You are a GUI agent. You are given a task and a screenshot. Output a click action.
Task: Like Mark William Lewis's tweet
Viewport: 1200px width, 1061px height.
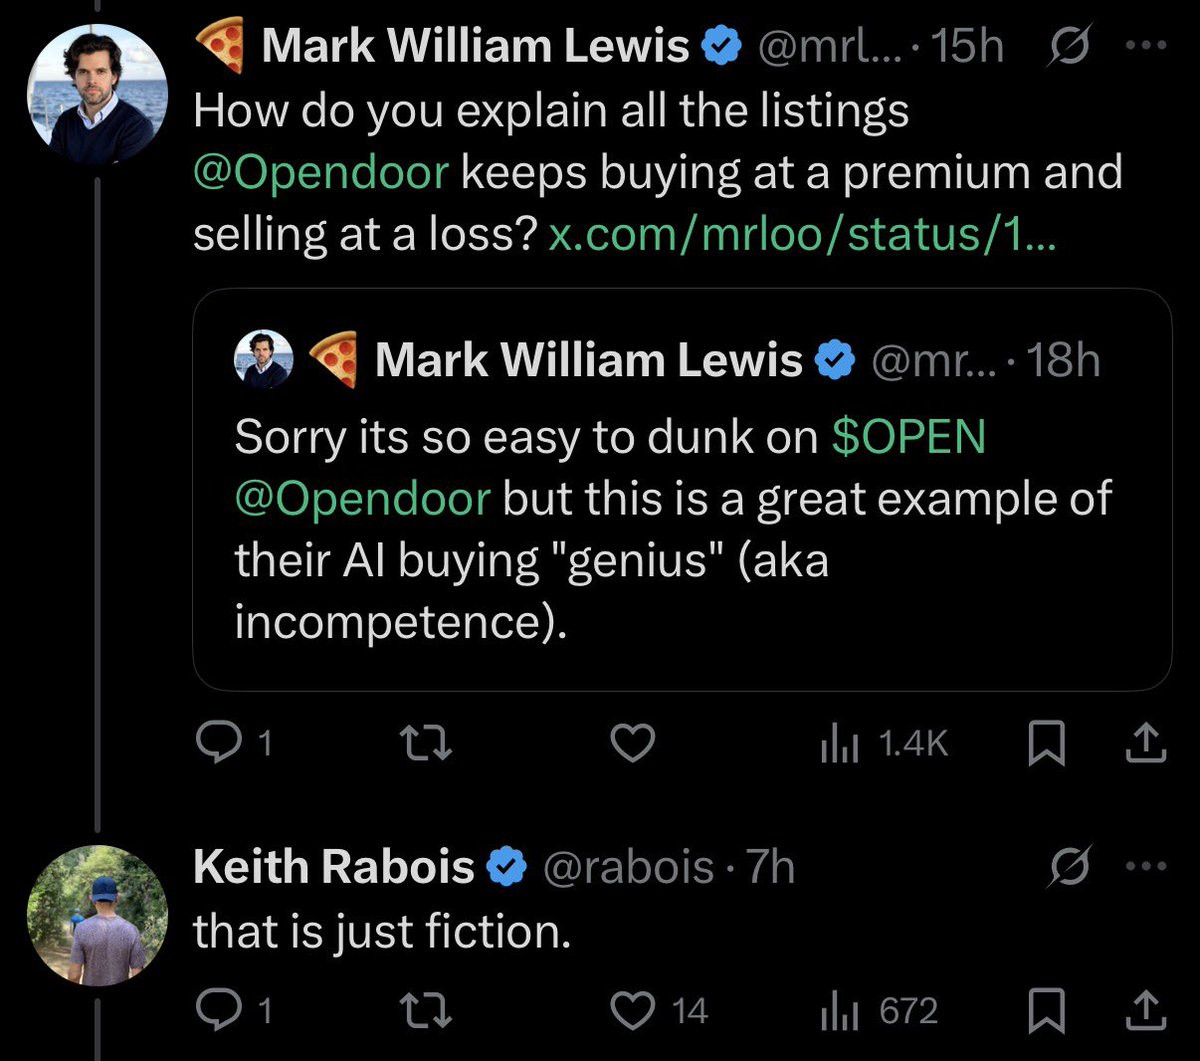[x=635, y=742]
